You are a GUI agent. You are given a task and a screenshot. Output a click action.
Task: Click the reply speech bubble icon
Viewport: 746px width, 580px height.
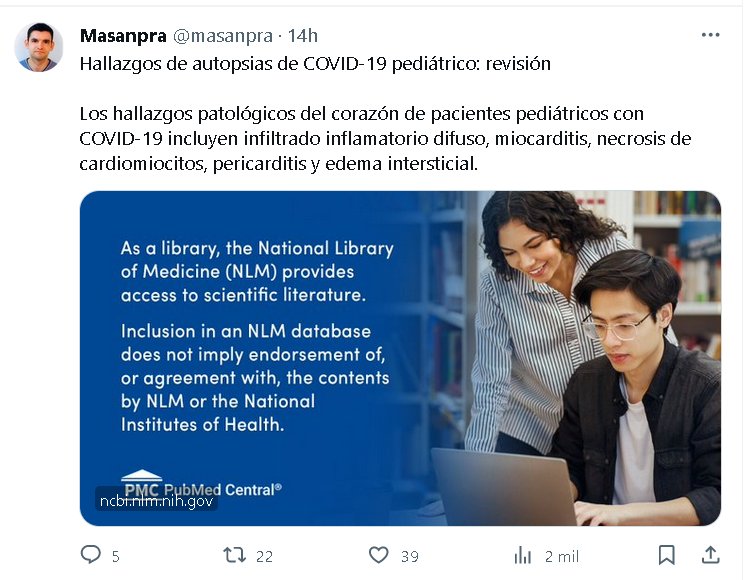point(90,554)
